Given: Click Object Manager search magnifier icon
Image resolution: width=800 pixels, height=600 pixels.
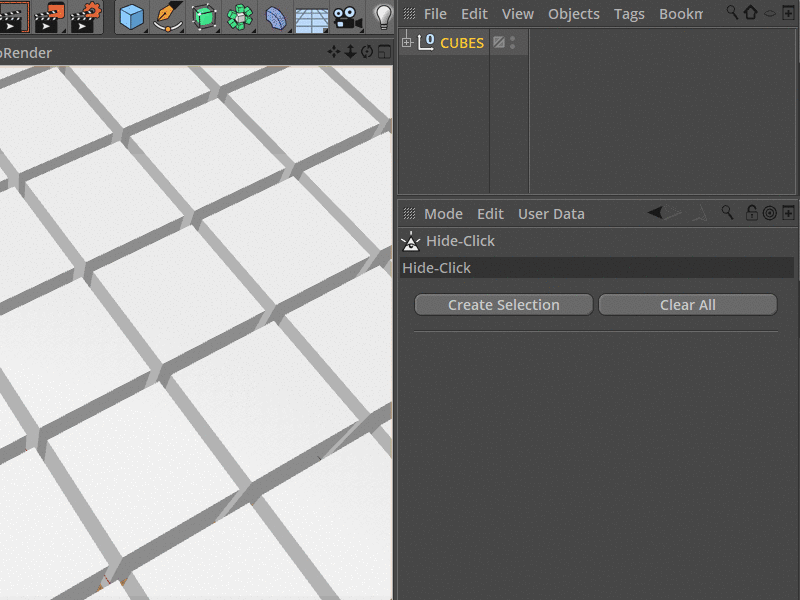Looking at the screenshot, I should pos(732,12).
